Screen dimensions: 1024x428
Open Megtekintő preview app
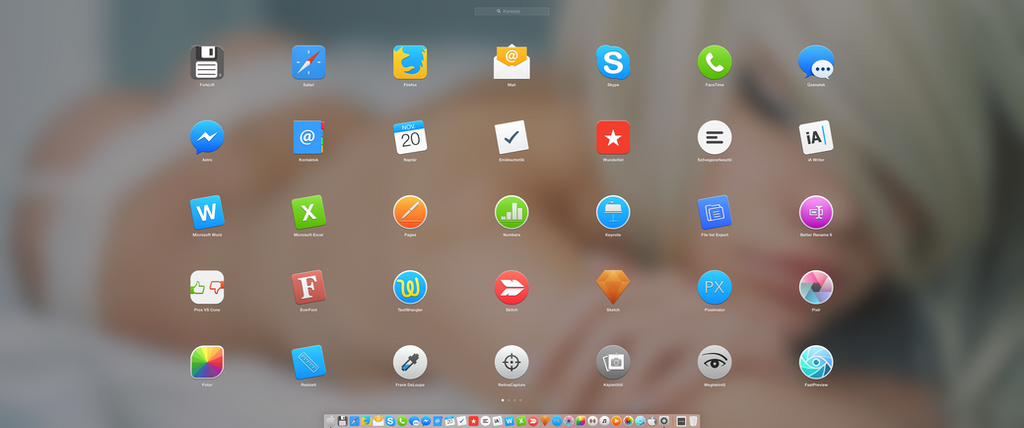714,363
